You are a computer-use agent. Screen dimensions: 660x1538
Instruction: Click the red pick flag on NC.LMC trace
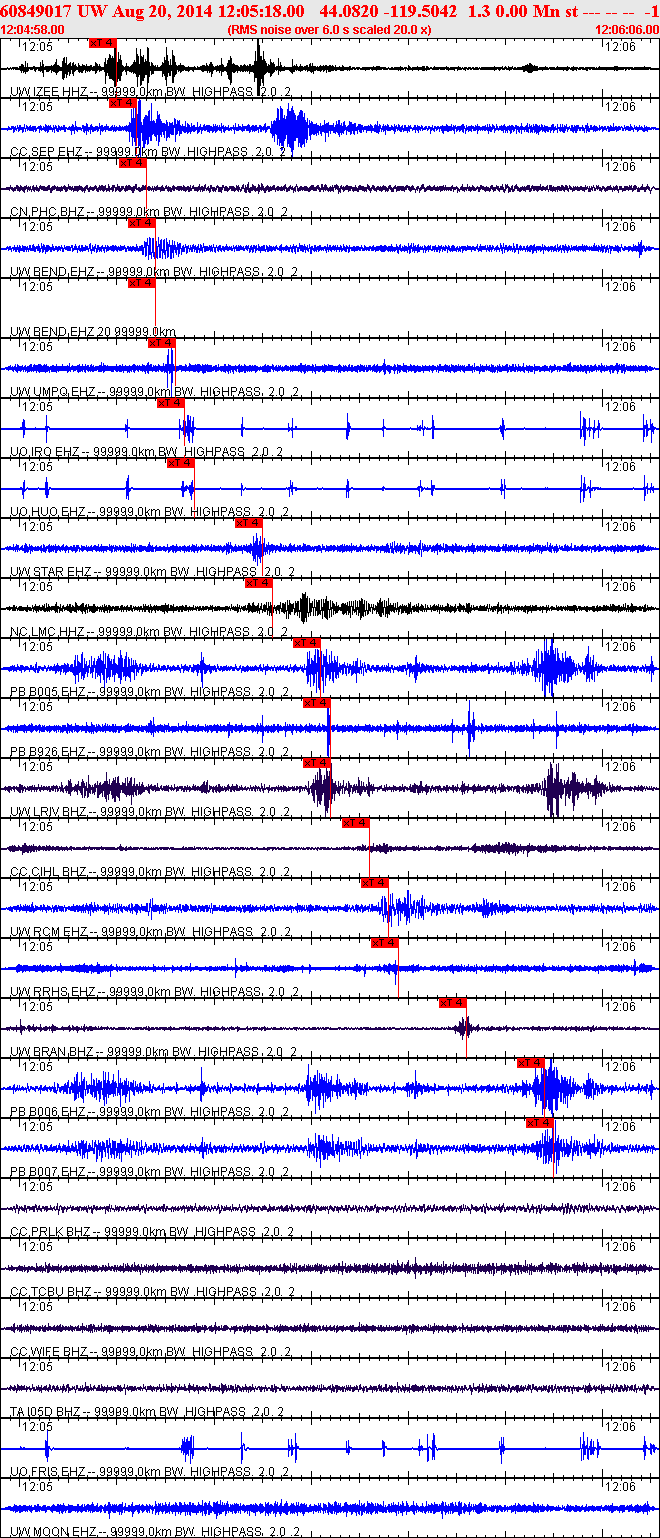tap(258, 583)
